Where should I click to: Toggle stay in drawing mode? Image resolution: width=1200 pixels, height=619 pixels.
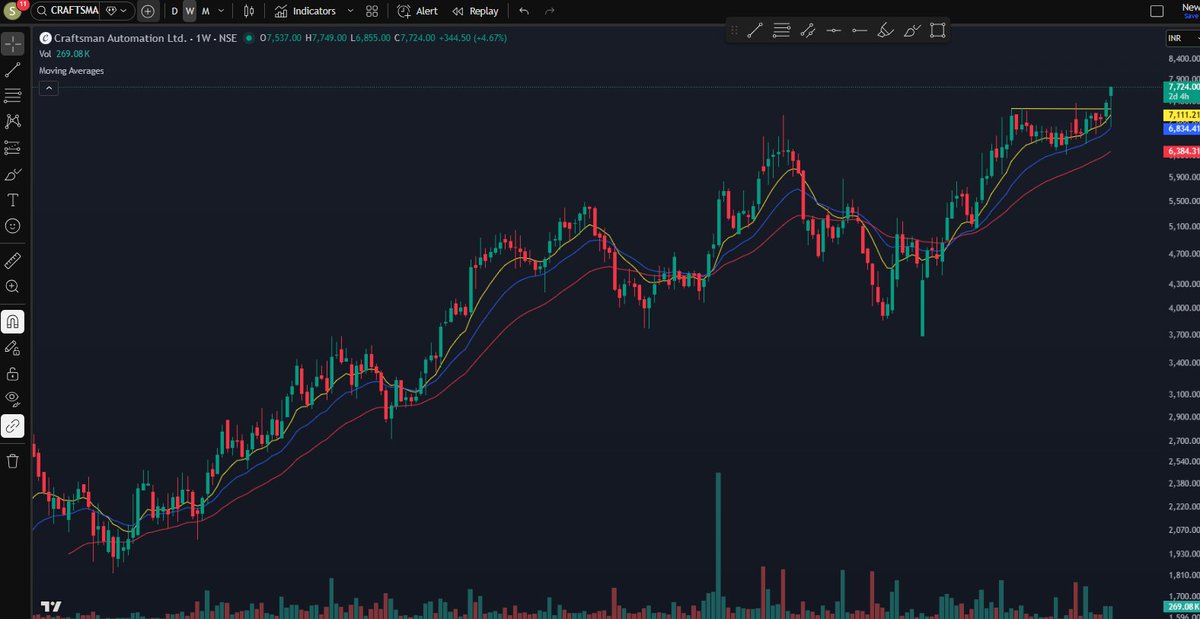coord(12,348)
